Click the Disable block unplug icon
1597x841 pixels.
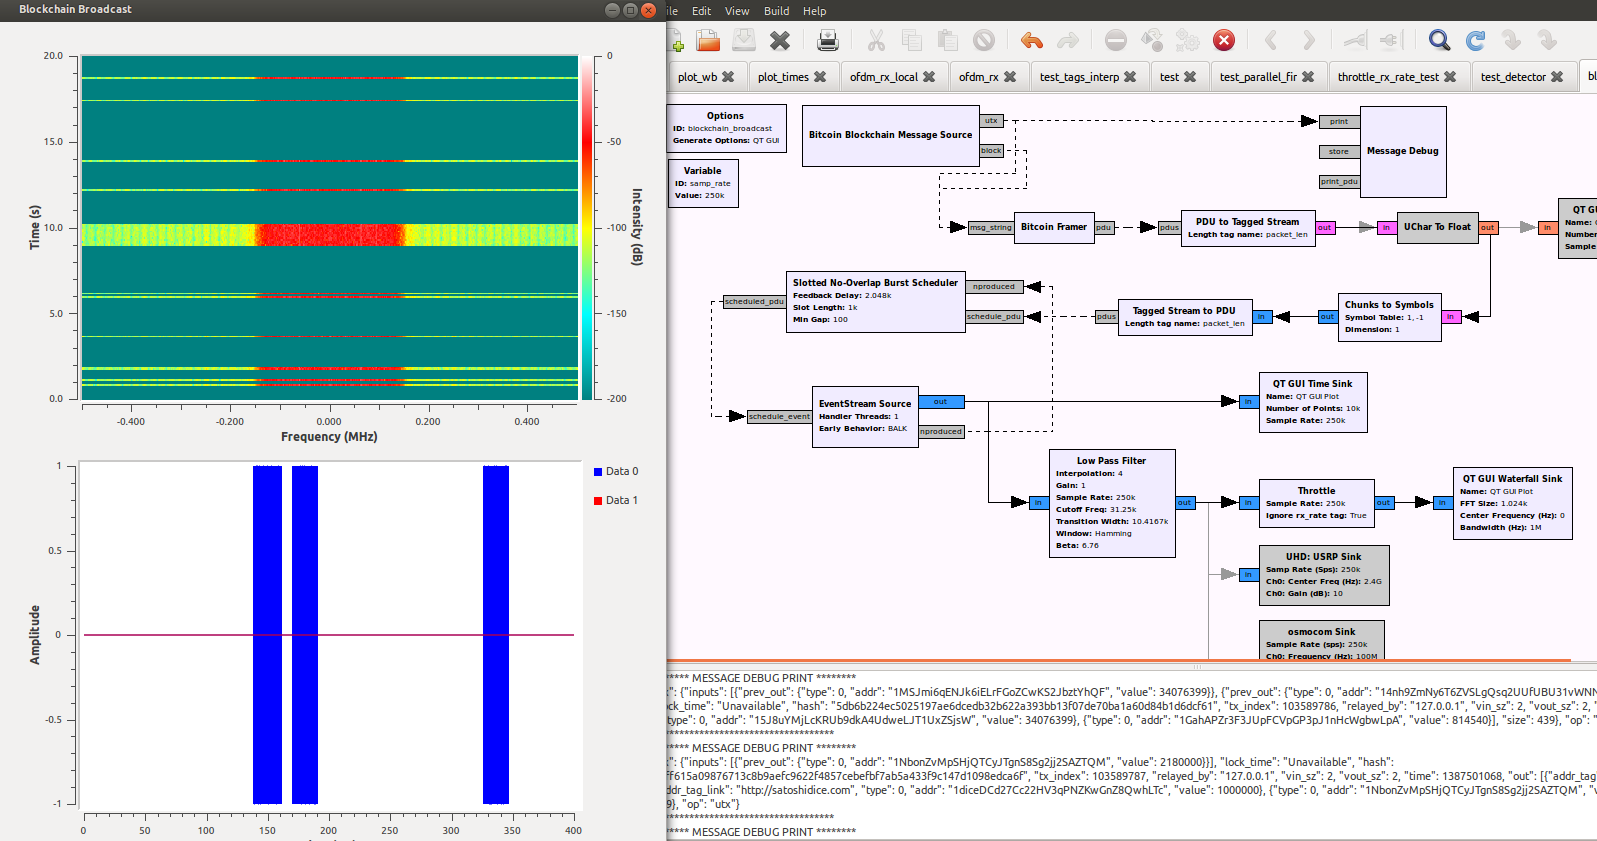[x=1391, y=40]
